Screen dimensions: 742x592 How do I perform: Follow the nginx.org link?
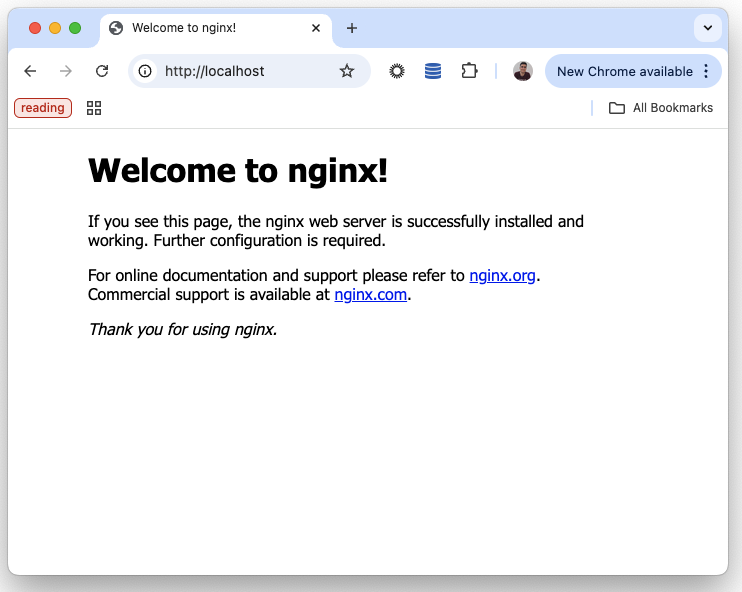(x=502, y=275)
